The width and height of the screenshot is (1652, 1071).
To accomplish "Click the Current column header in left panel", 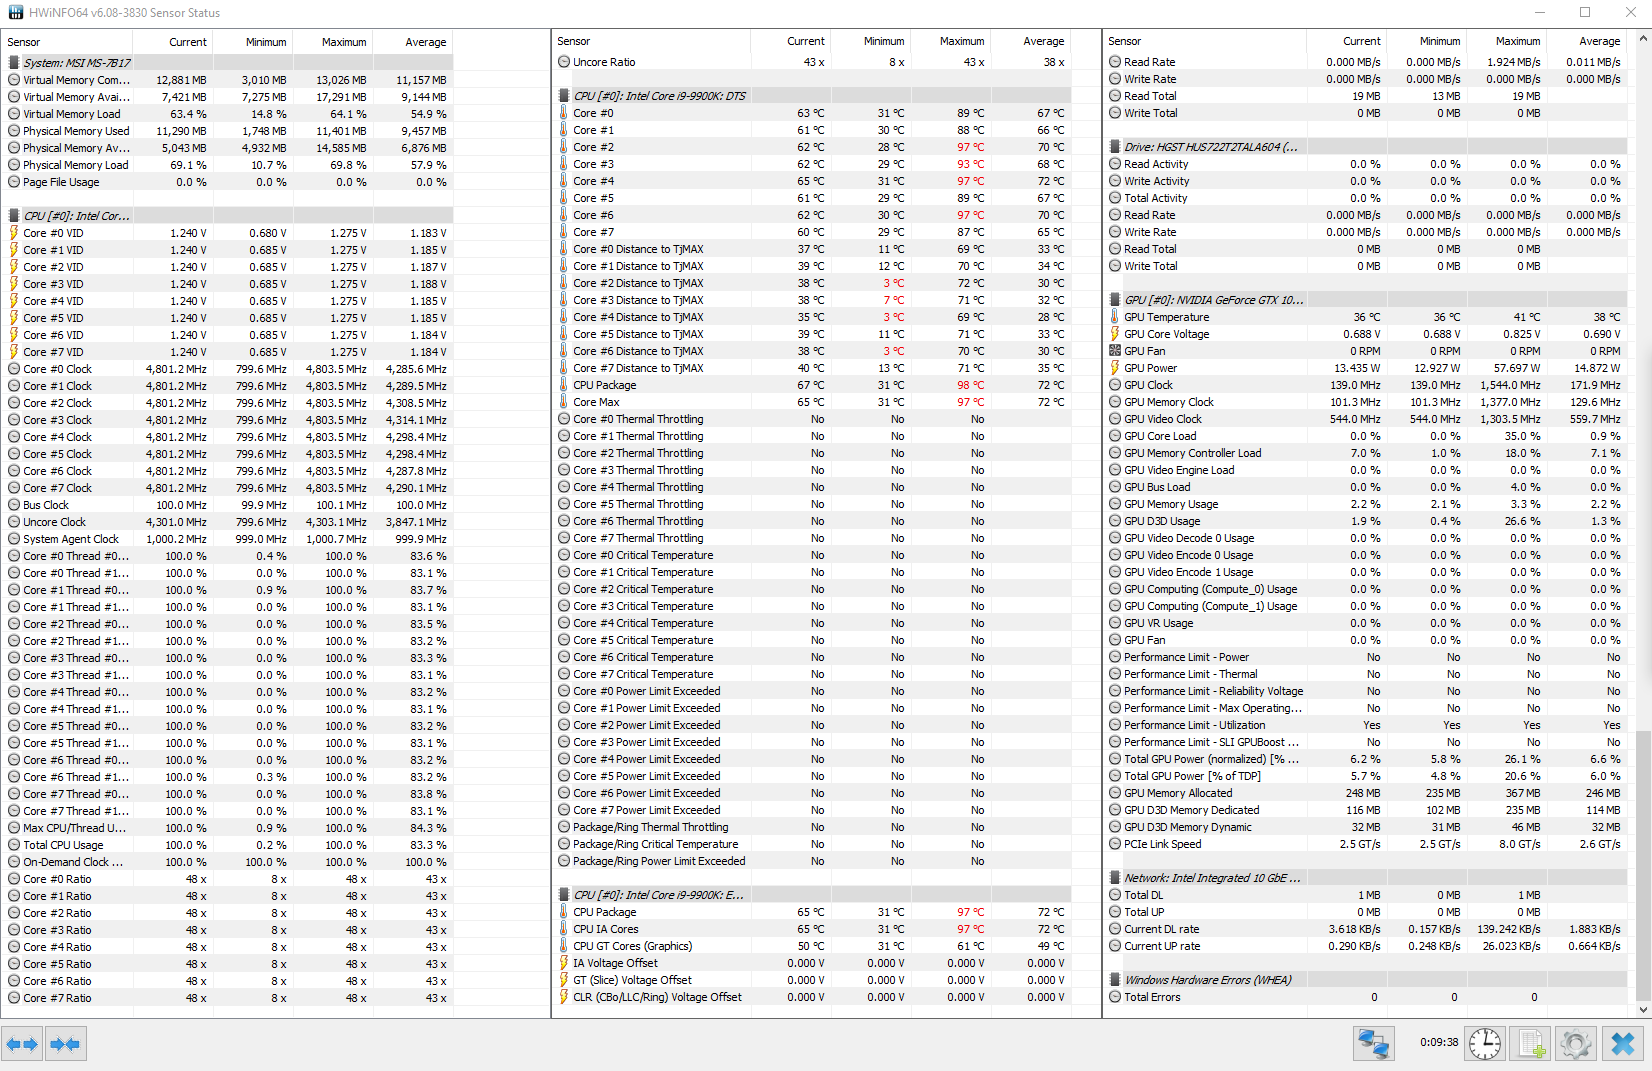I will click(x=173, y=42).
